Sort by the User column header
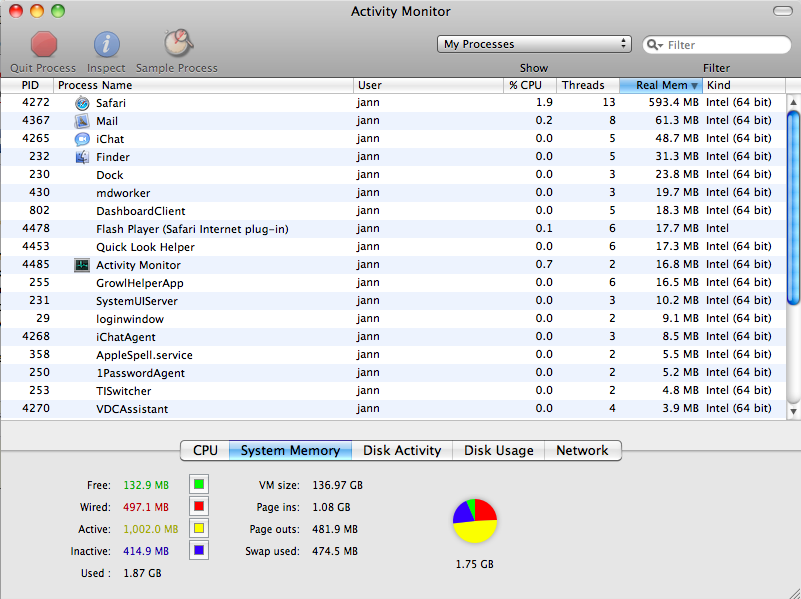The width and height of the screenshot is (801, 599). pos(428,85)
